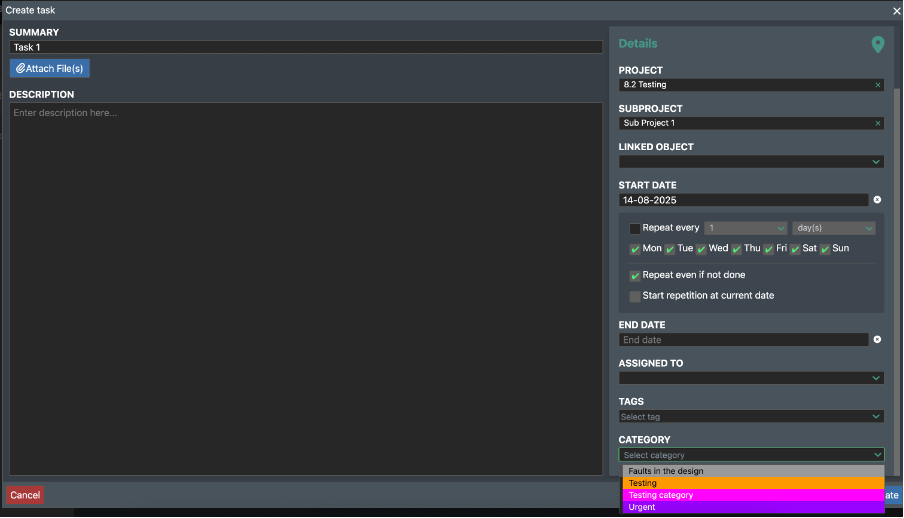The width and height of the screenshot is (904, 518).
Task: Collapse the Select category dropdown
Action: [751, 455]
